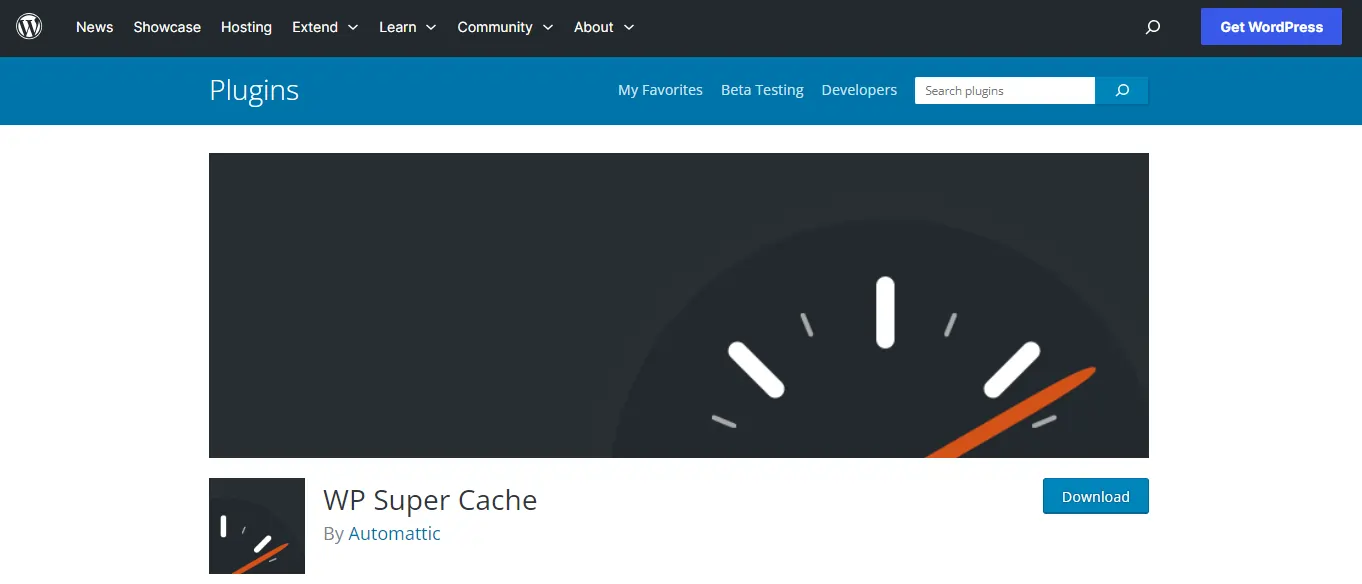
Task: Click the Search plugins input field
Action: [1004, 90]
